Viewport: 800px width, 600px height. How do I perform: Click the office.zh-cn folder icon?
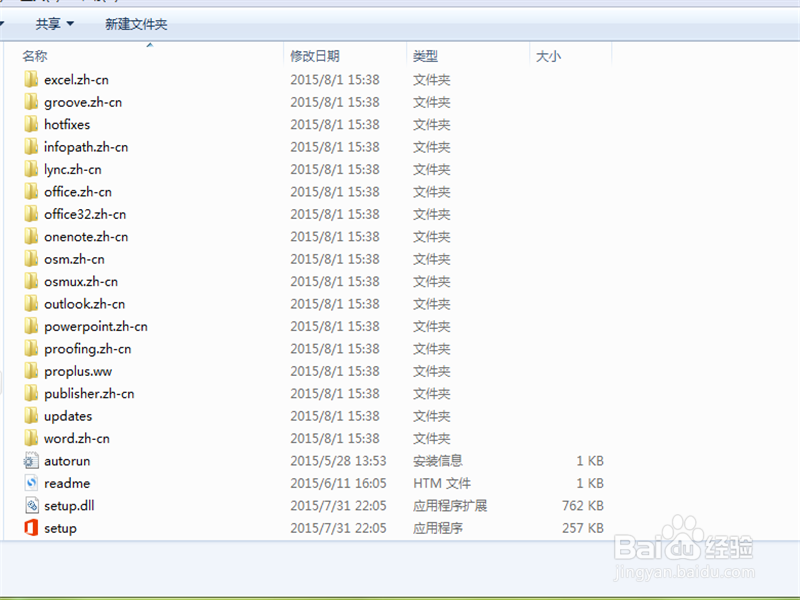[31, 191]
